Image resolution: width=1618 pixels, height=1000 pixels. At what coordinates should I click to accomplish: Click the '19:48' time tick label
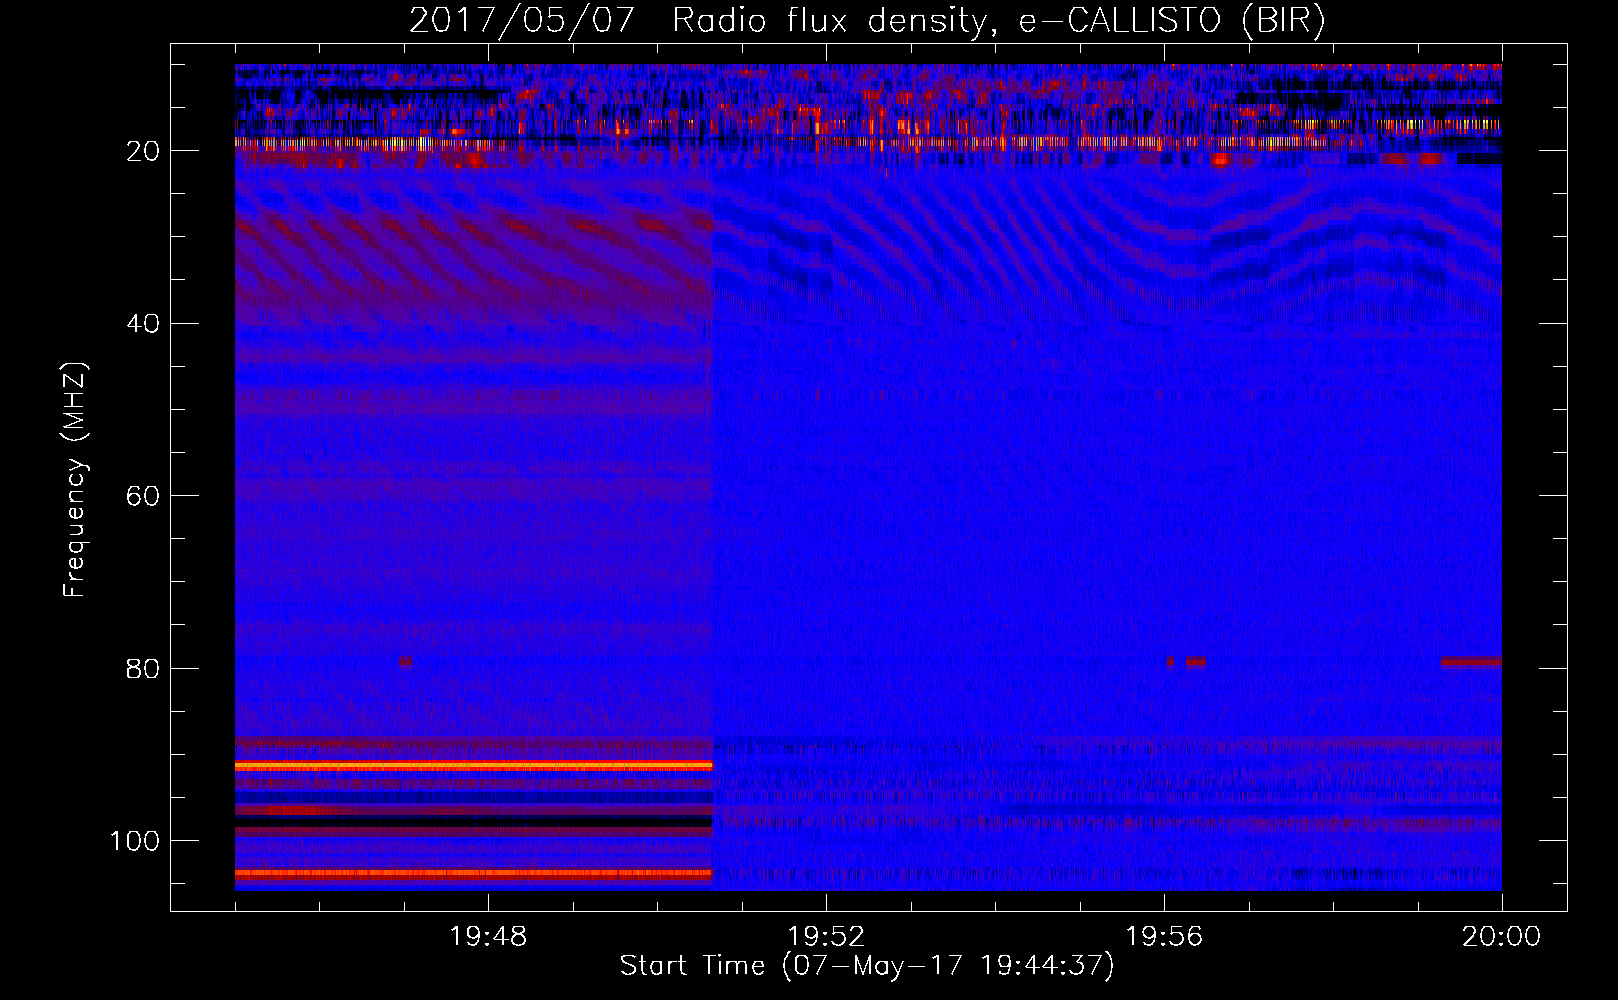click(x=488, y=937)
